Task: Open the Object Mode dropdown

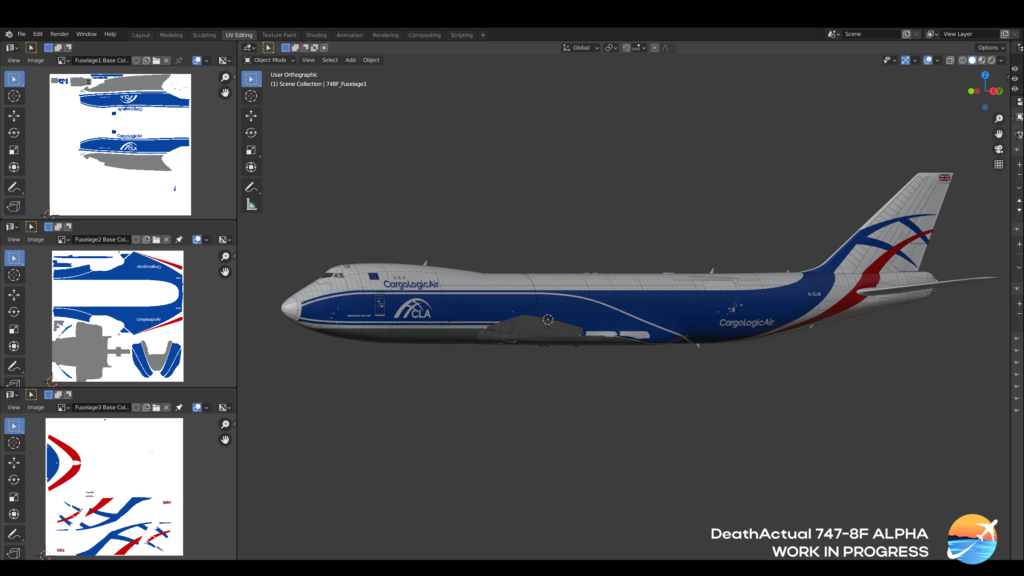Action: click(270, 60)
